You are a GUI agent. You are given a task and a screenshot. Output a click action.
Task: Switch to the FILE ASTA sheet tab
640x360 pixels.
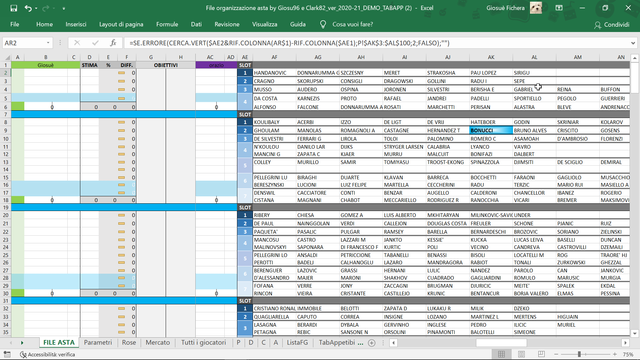pos(59,342)
